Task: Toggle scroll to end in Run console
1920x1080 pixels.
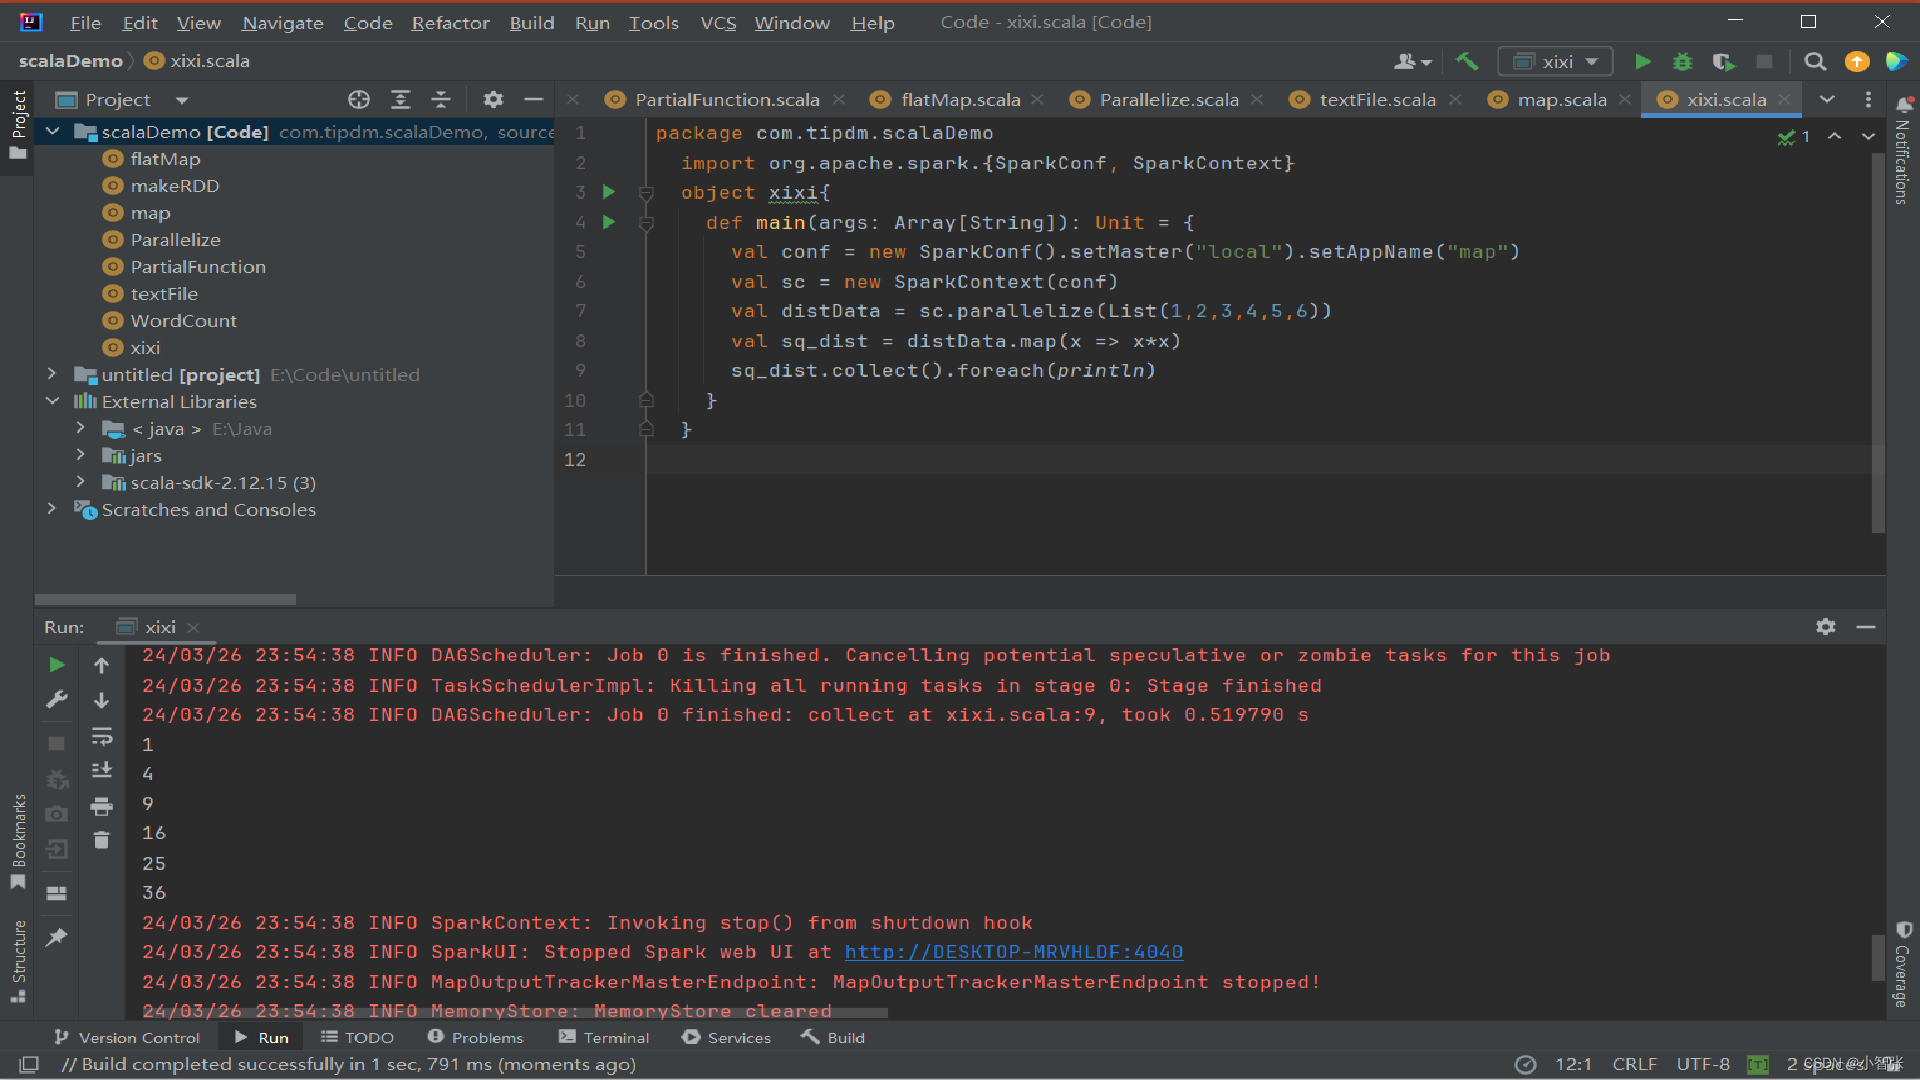Action: pos(101,770)
